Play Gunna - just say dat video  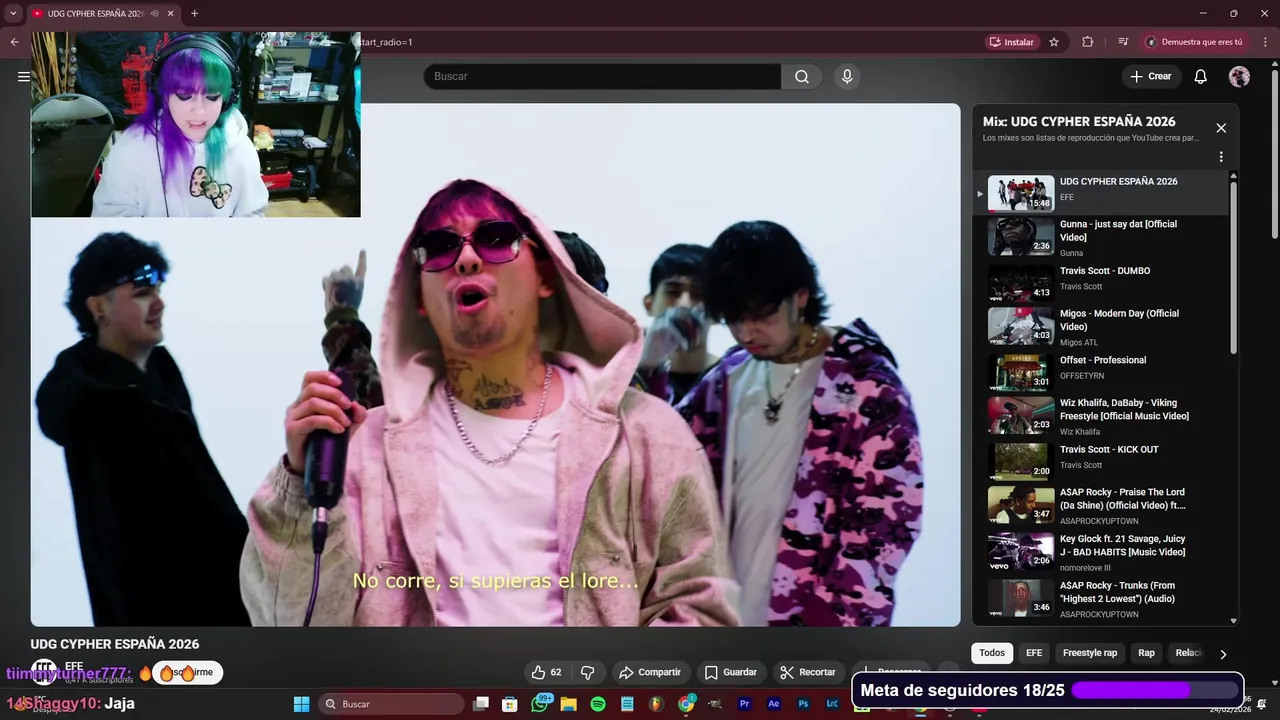1100,237
